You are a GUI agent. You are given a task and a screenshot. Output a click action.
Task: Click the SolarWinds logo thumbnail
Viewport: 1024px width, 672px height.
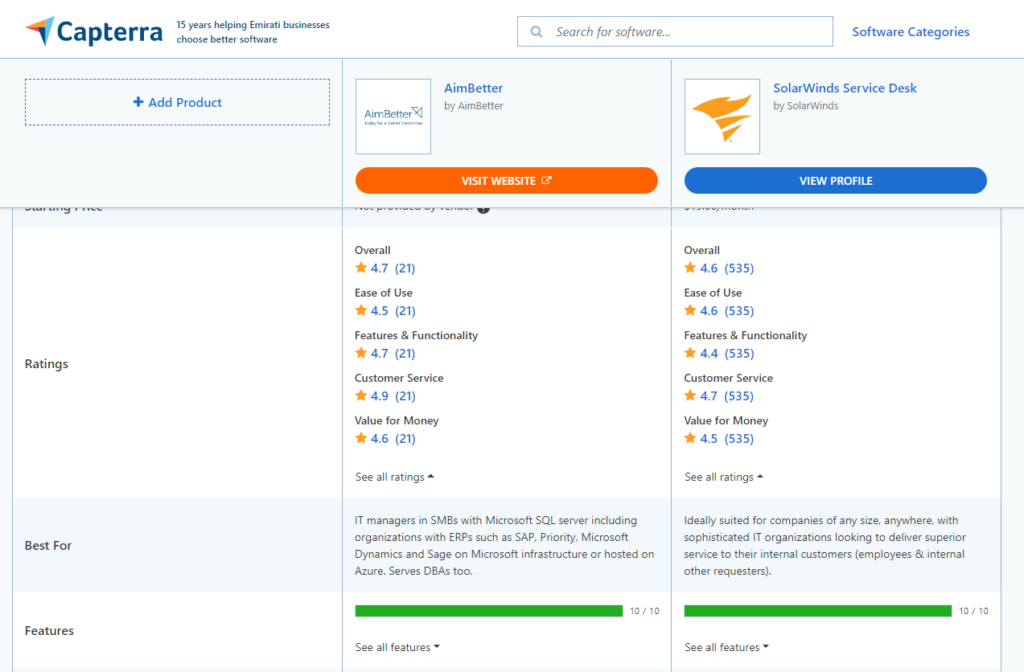(722, 116)
